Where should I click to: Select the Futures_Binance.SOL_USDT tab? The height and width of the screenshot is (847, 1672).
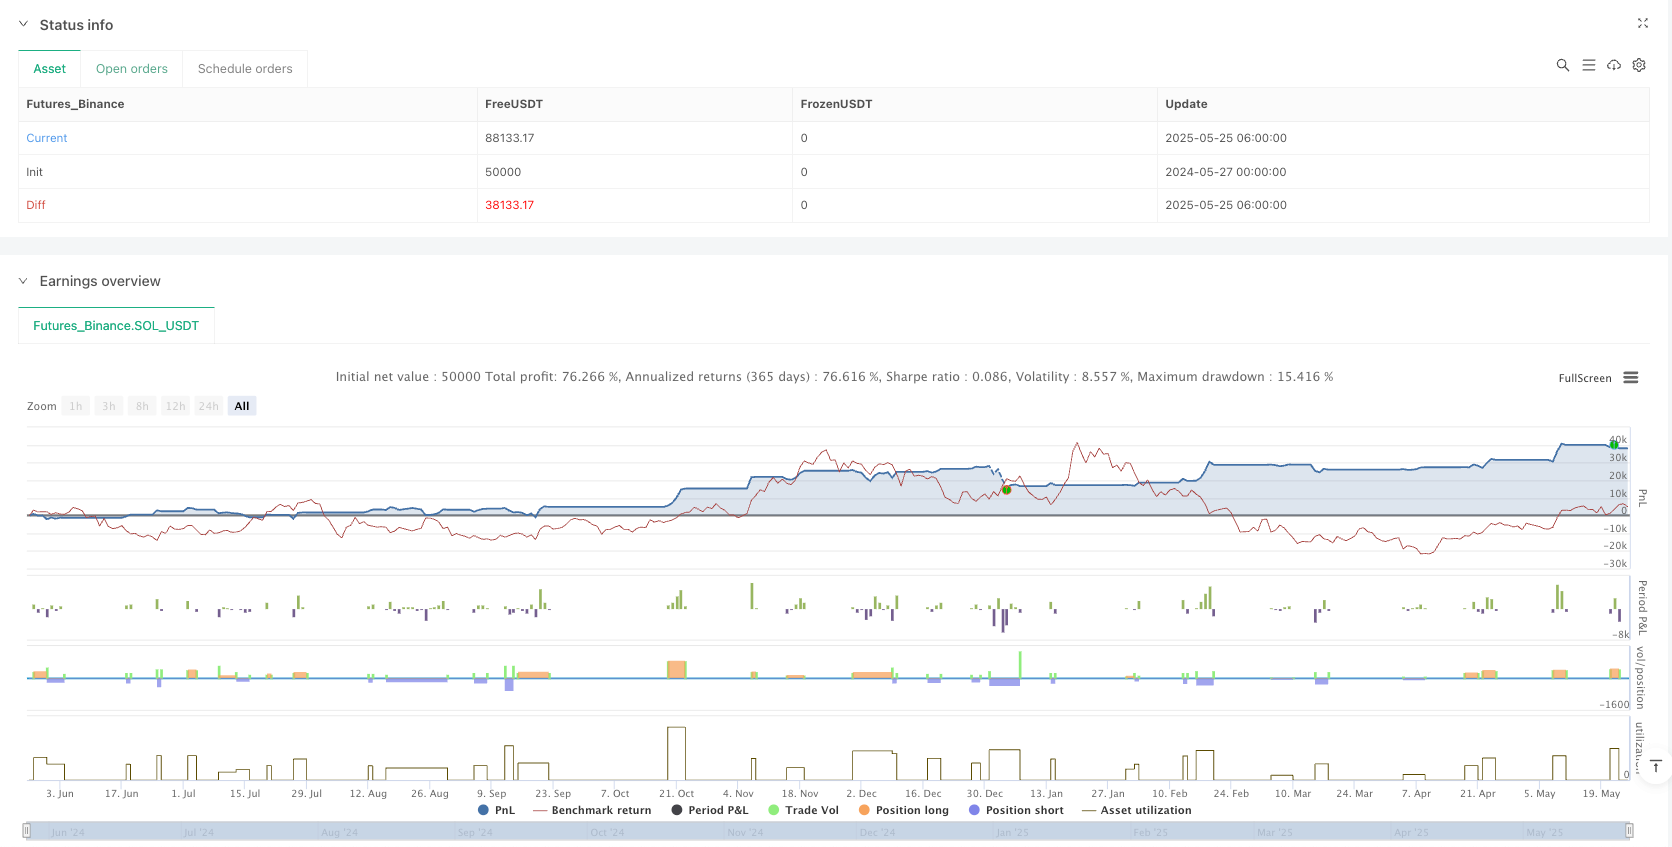116,326
